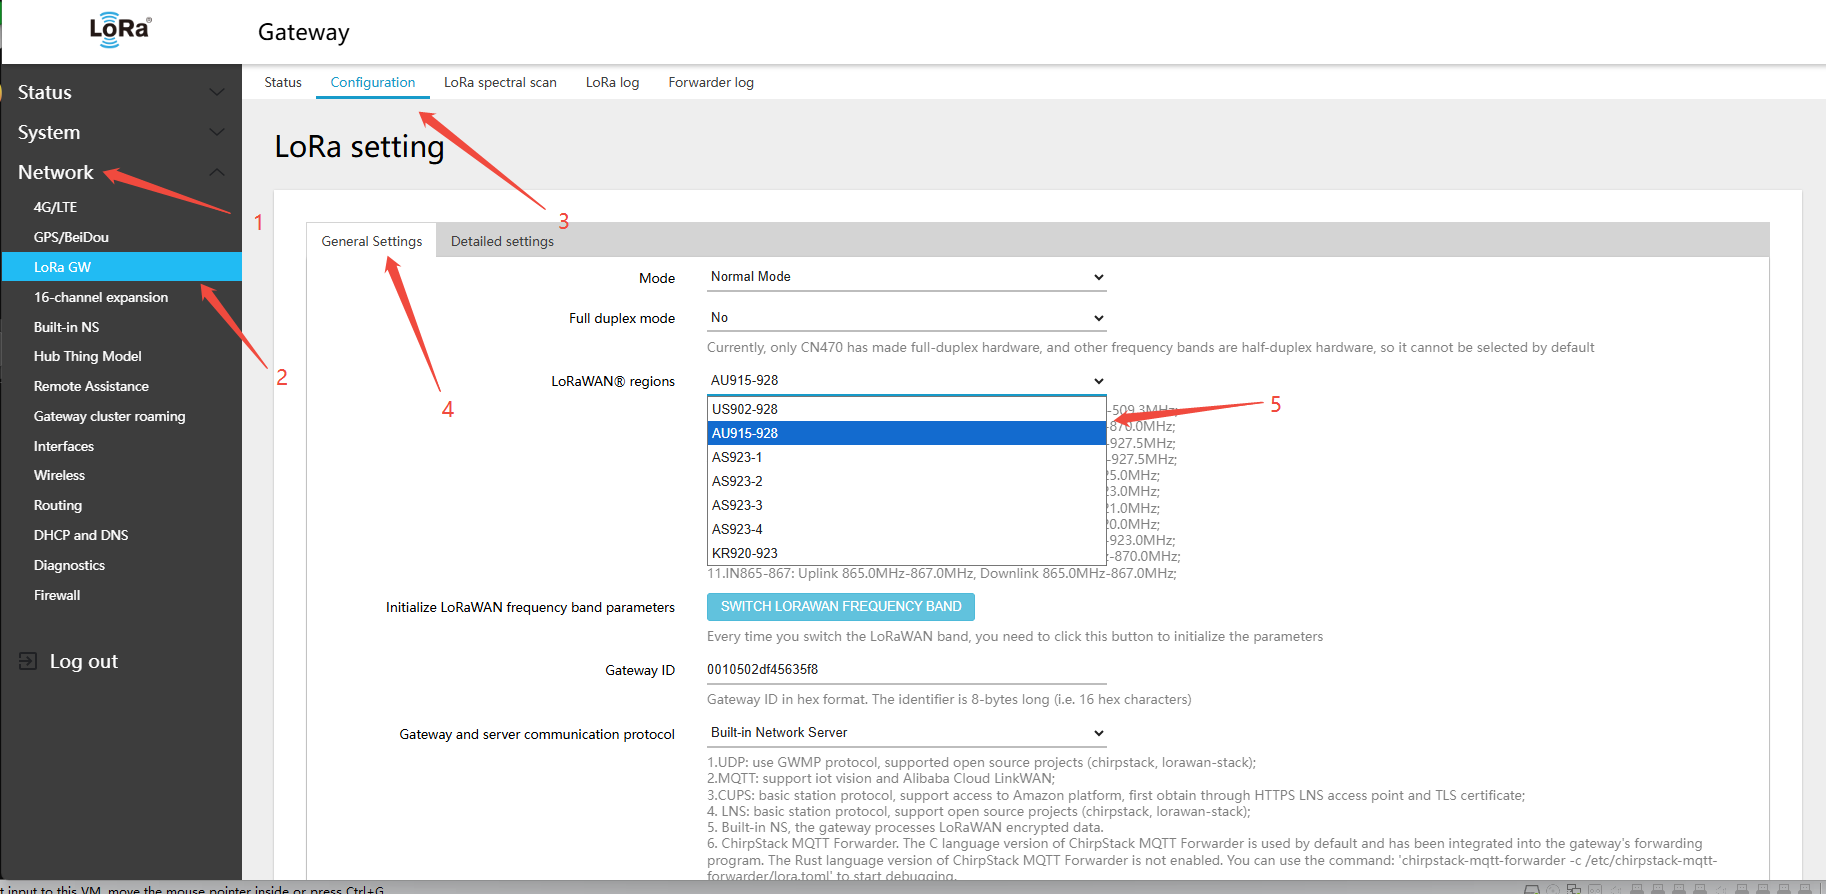Open the LoRa spectral scan tab
This screenshot has width=1826, height=894.
coord(500,82)
